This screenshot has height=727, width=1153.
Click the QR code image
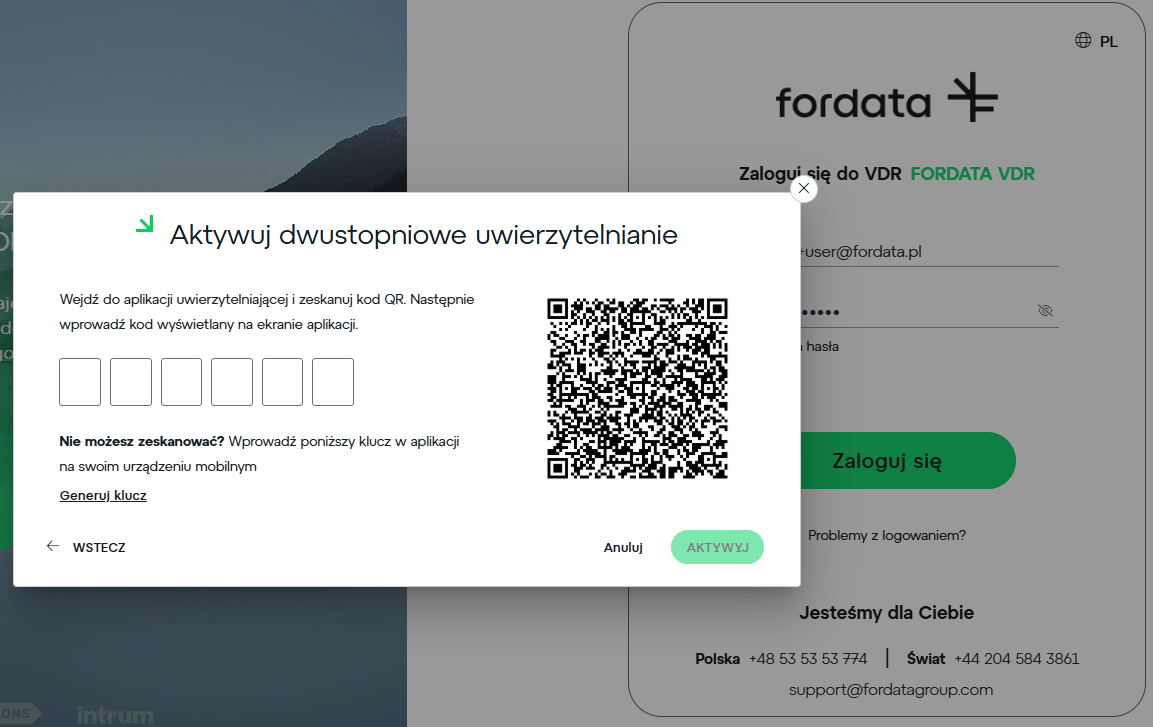(x=638, y=388)
